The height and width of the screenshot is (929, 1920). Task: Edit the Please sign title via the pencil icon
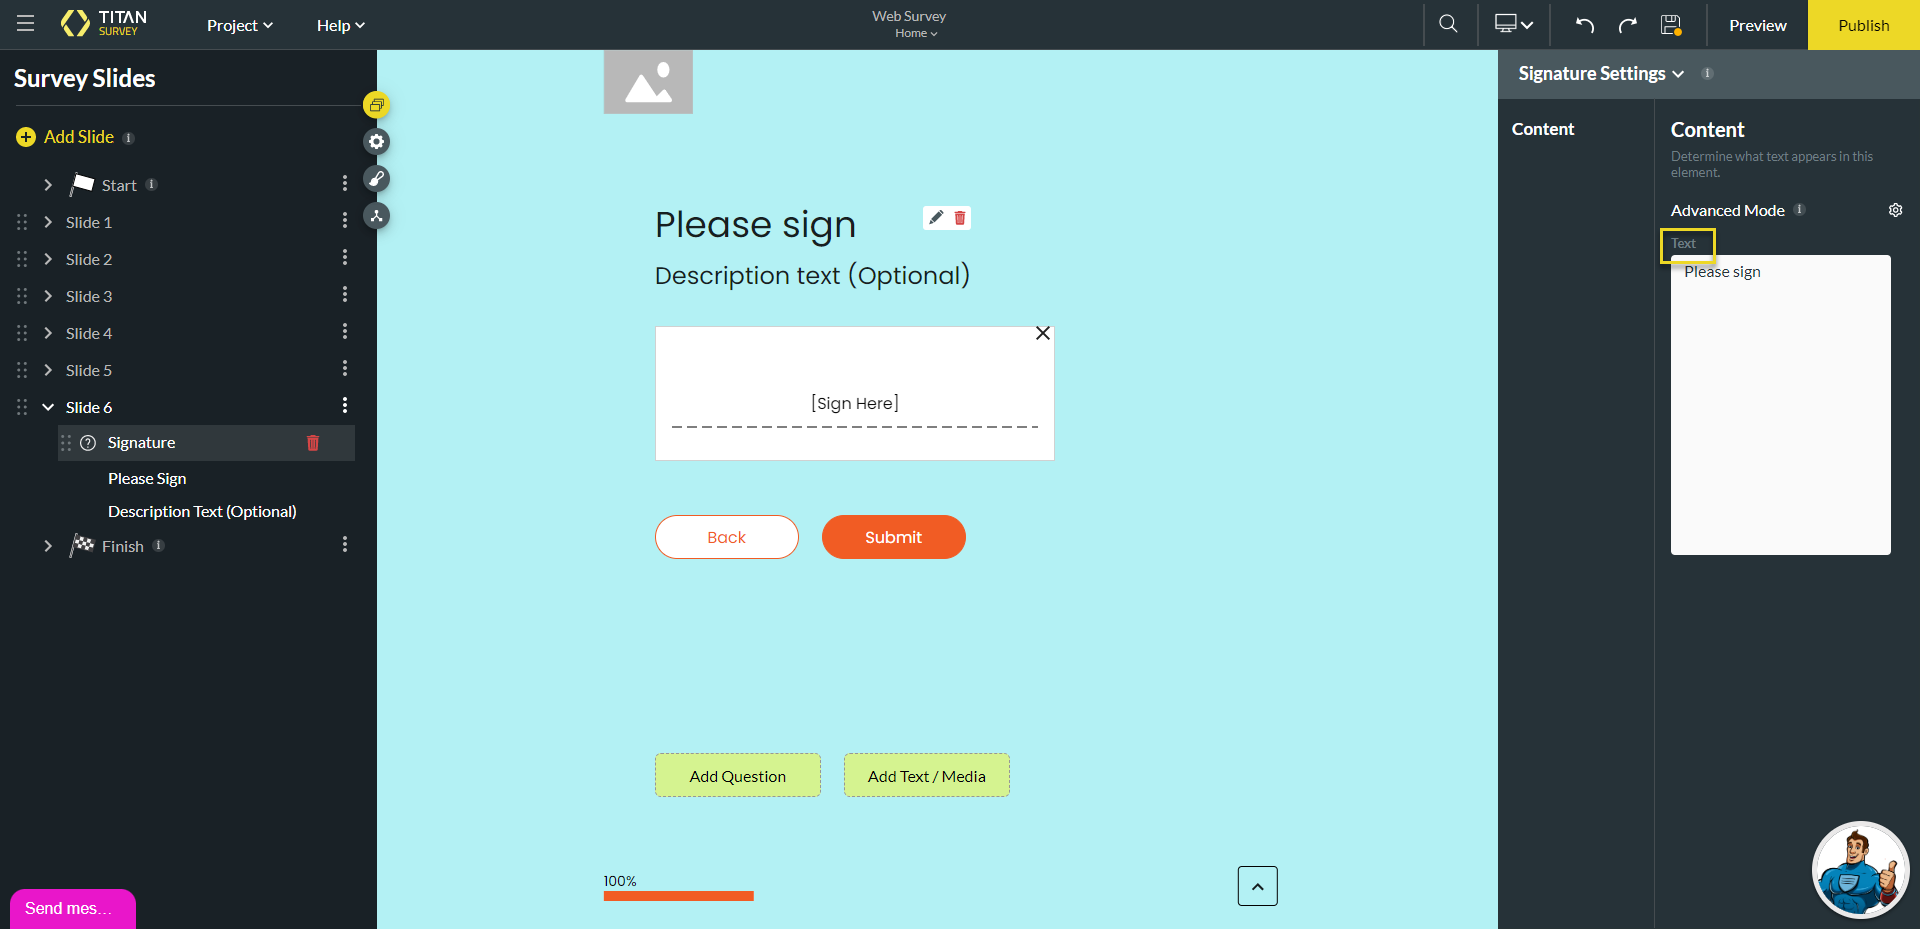936,217
